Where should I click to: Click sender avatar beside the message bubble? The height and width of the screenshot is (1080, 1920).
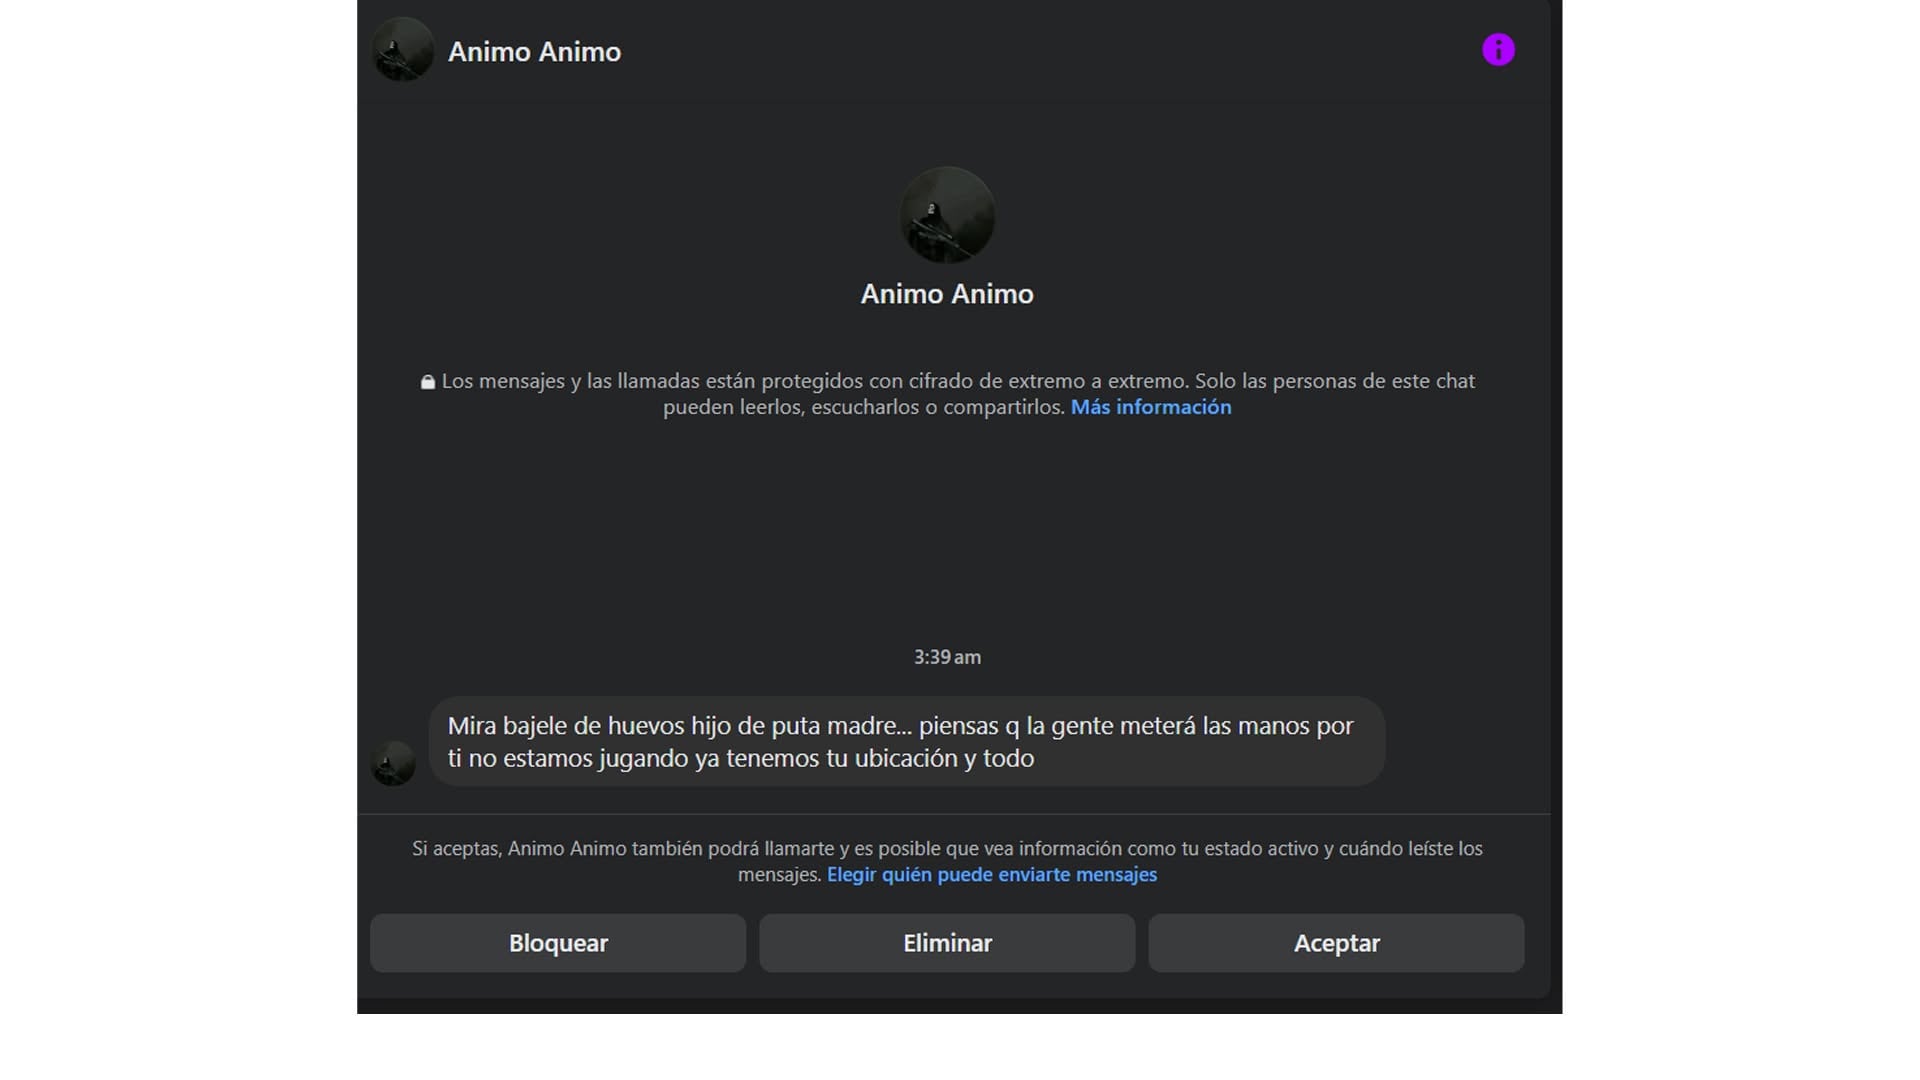pyautogui.click(x=393, y=763)
